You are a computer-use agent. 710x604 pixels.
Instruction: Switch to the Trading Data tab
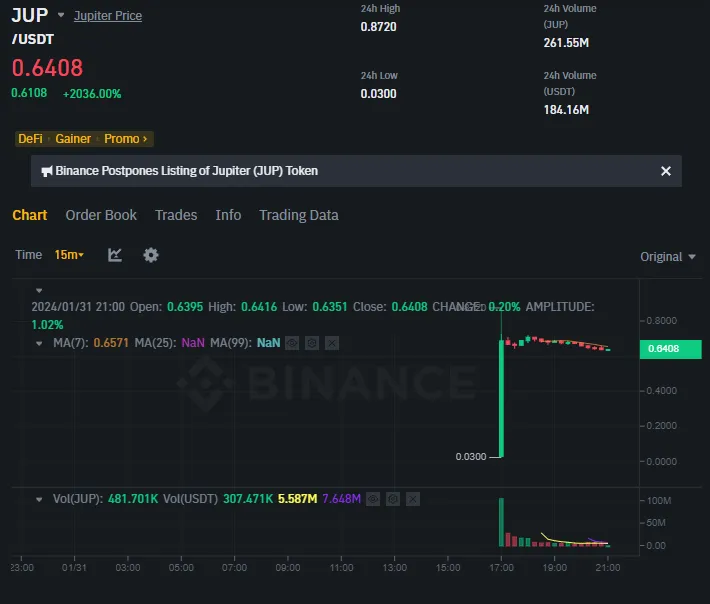(x=299, y=215)
